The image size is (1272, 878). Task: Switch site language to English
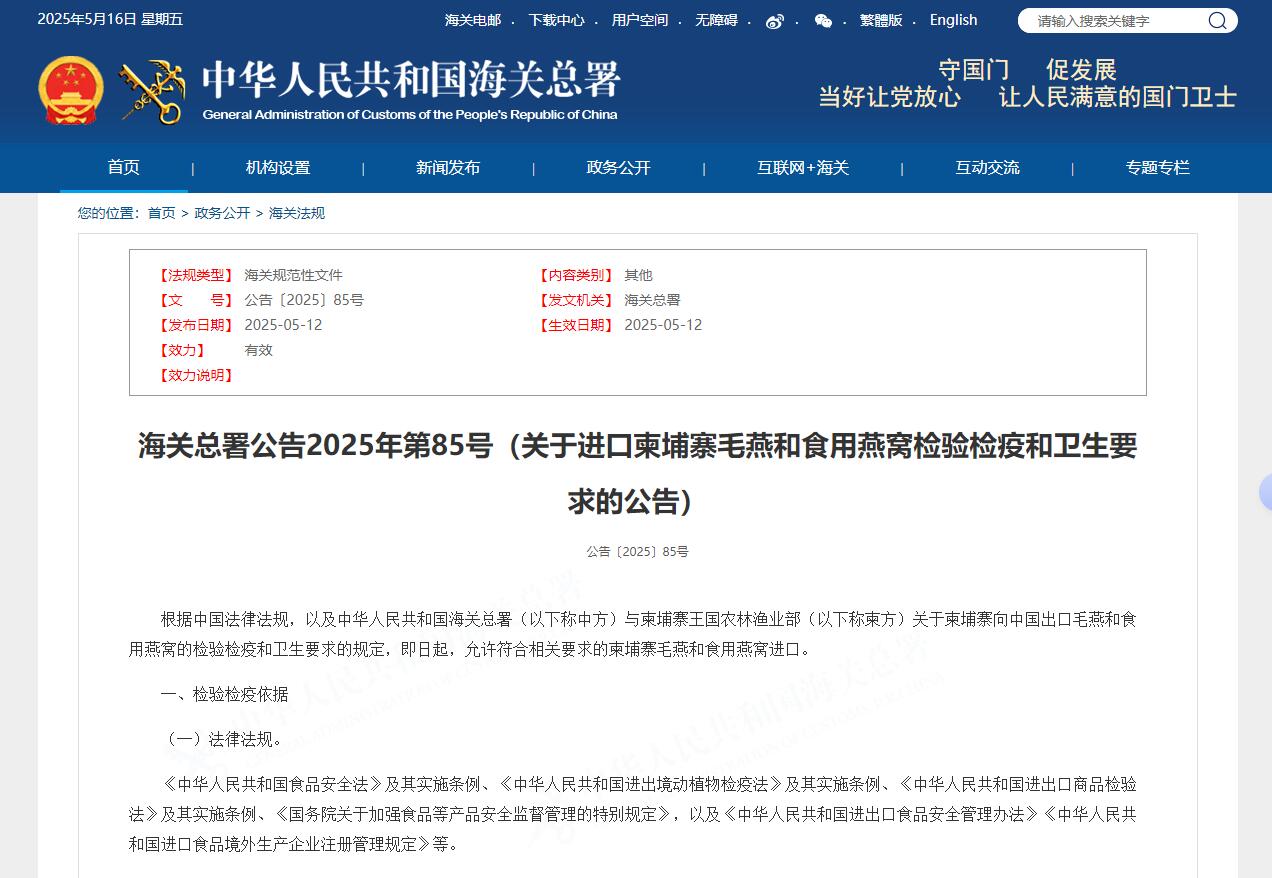point(954,20)
